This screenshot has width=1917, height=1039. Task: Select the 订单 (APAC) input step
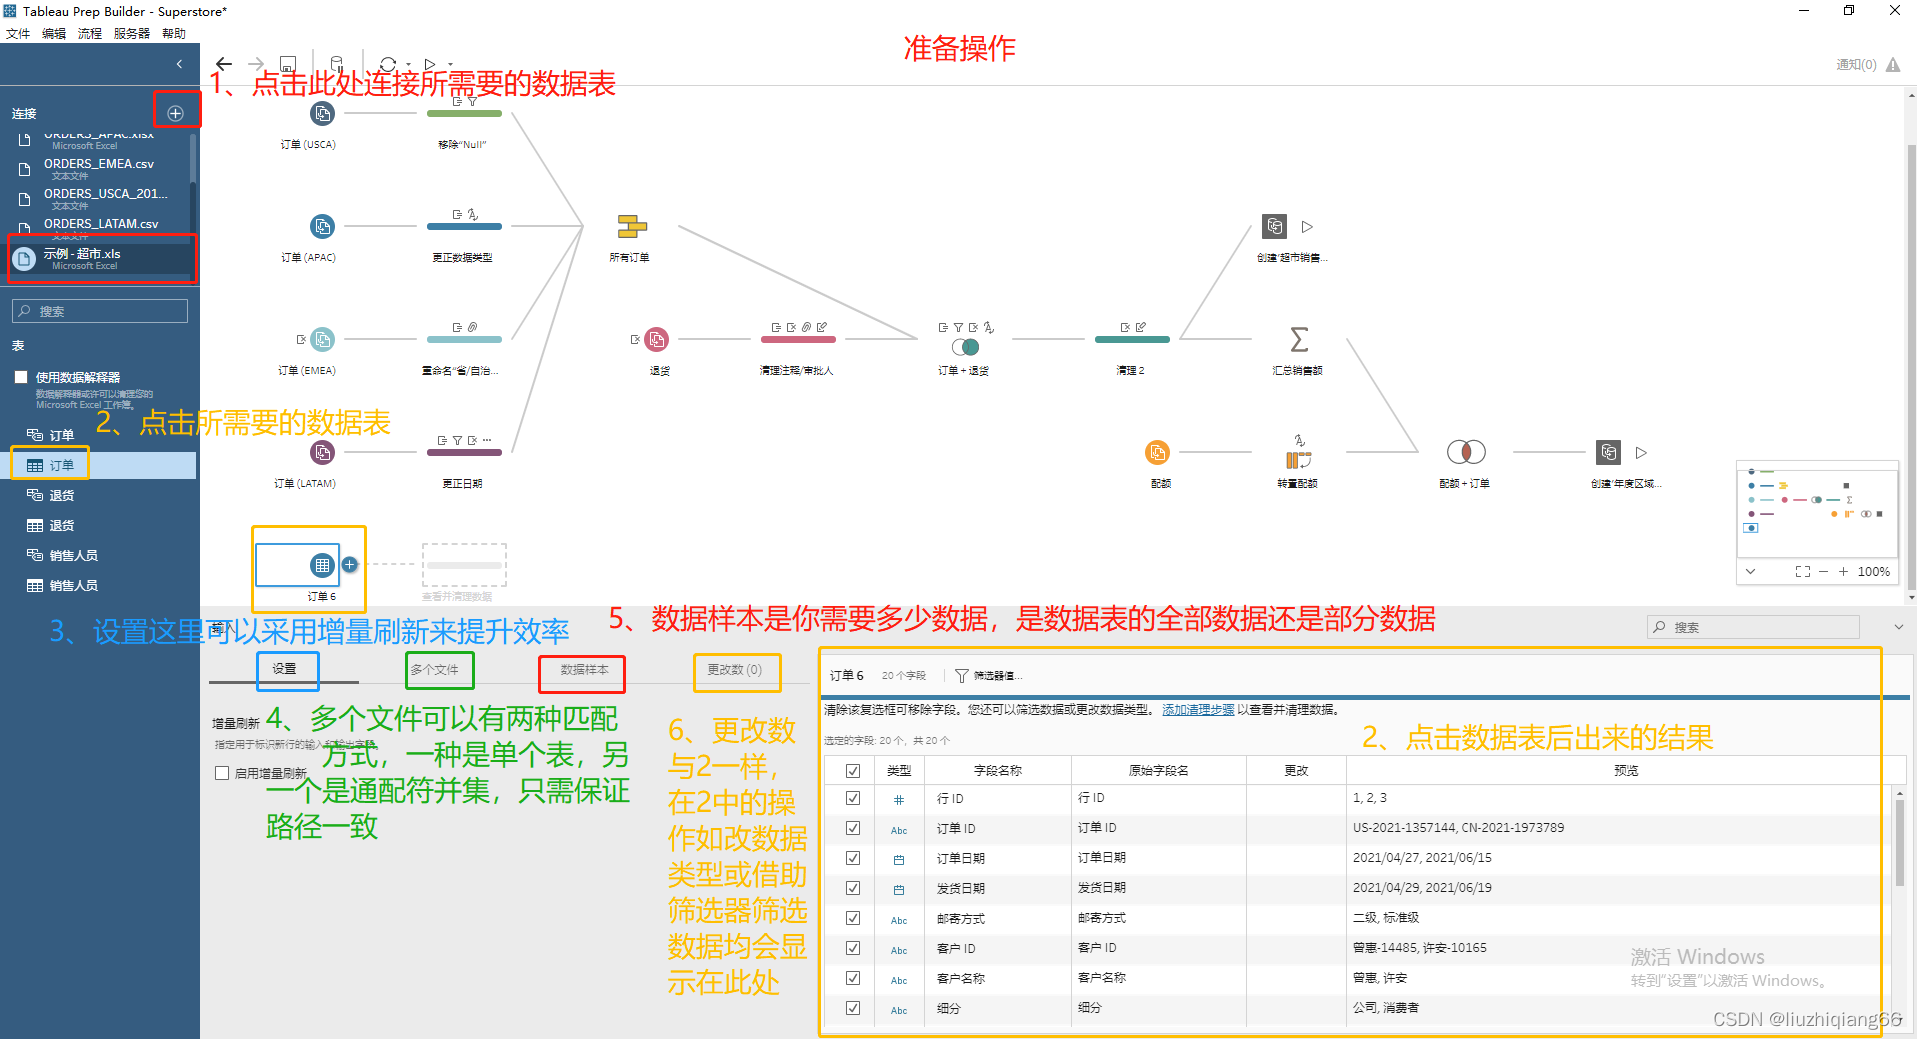[322, 227]
